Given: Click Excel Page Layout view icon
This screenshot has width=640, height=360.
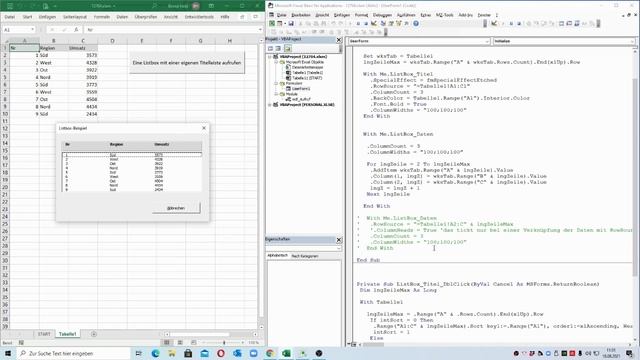Looking at the screenshot, I should 180,342.
